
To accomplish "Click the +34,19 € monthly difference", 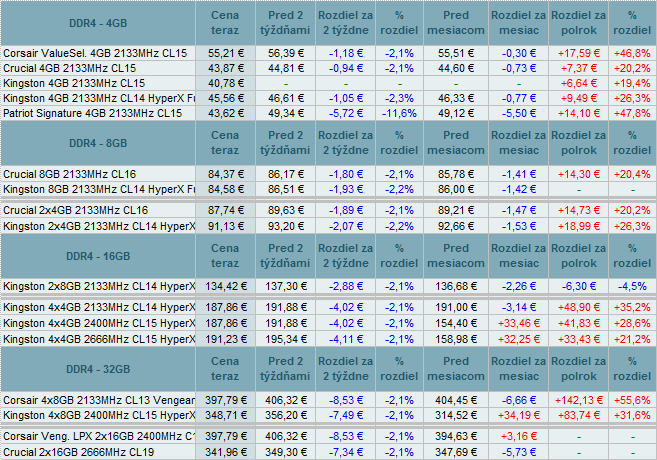I will [x=519, y=416].
